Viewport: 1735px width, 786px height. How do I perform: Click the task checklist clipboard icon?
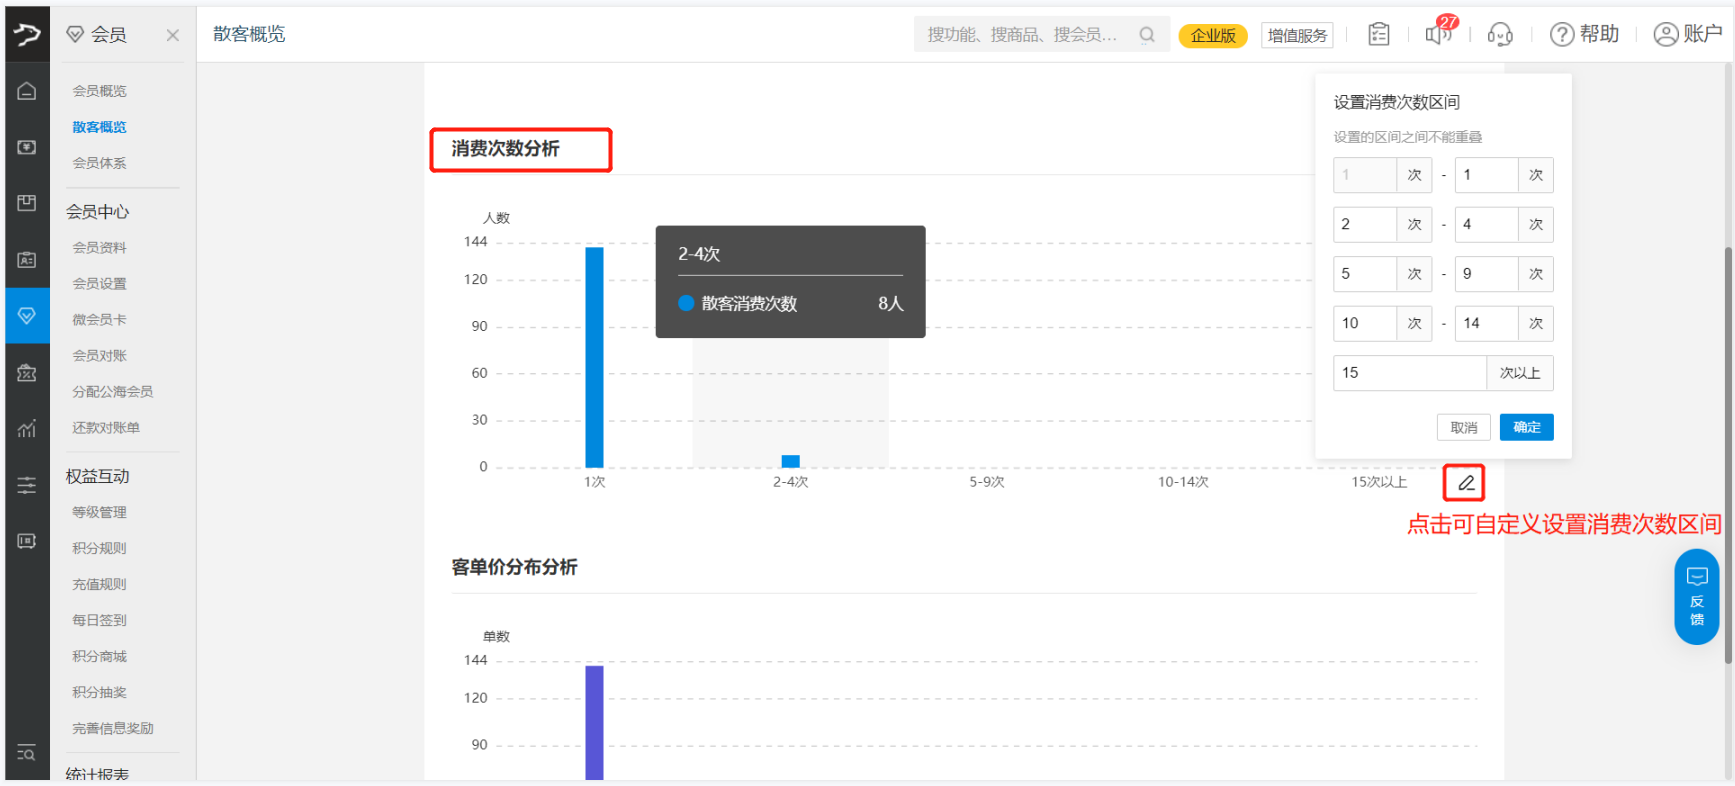(1379, 35)
